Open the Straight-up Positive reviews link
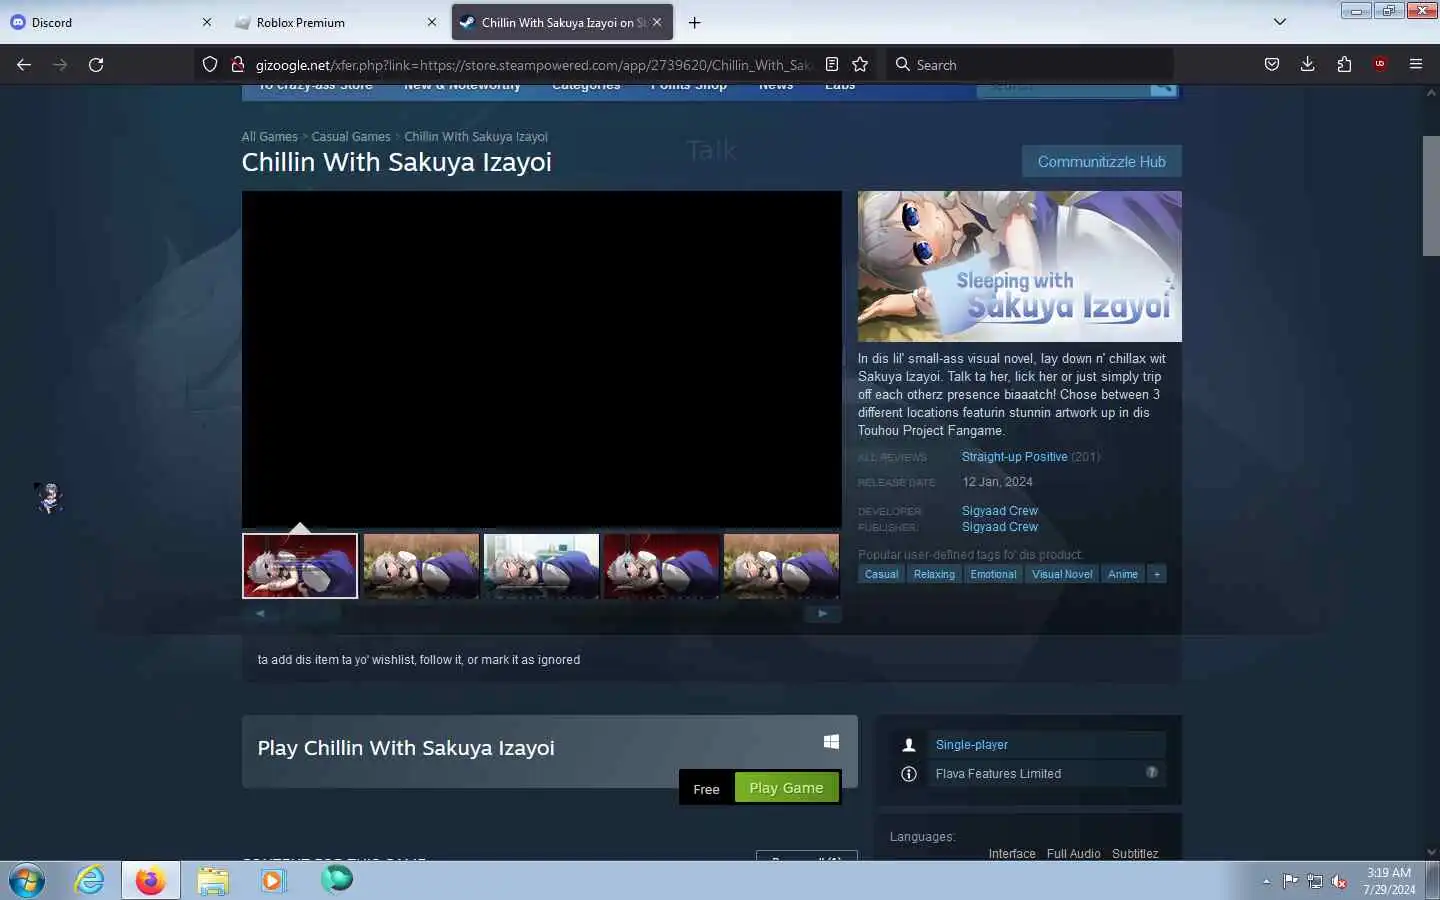Image resolution: width=1440 pixels, height=900 pixels. [1014, 457]
